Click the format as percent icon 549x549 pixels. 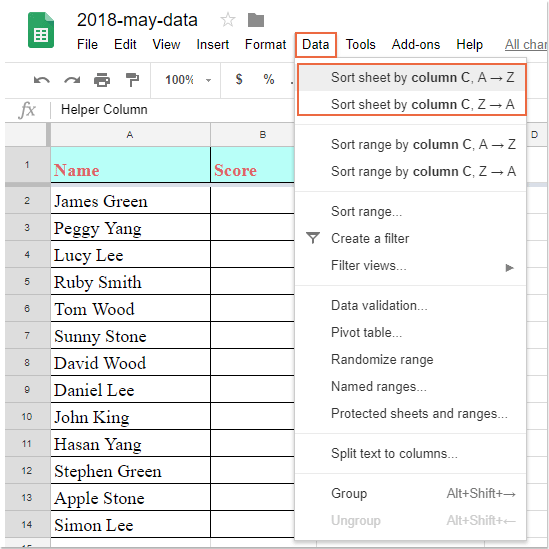(x=269, y=79)
